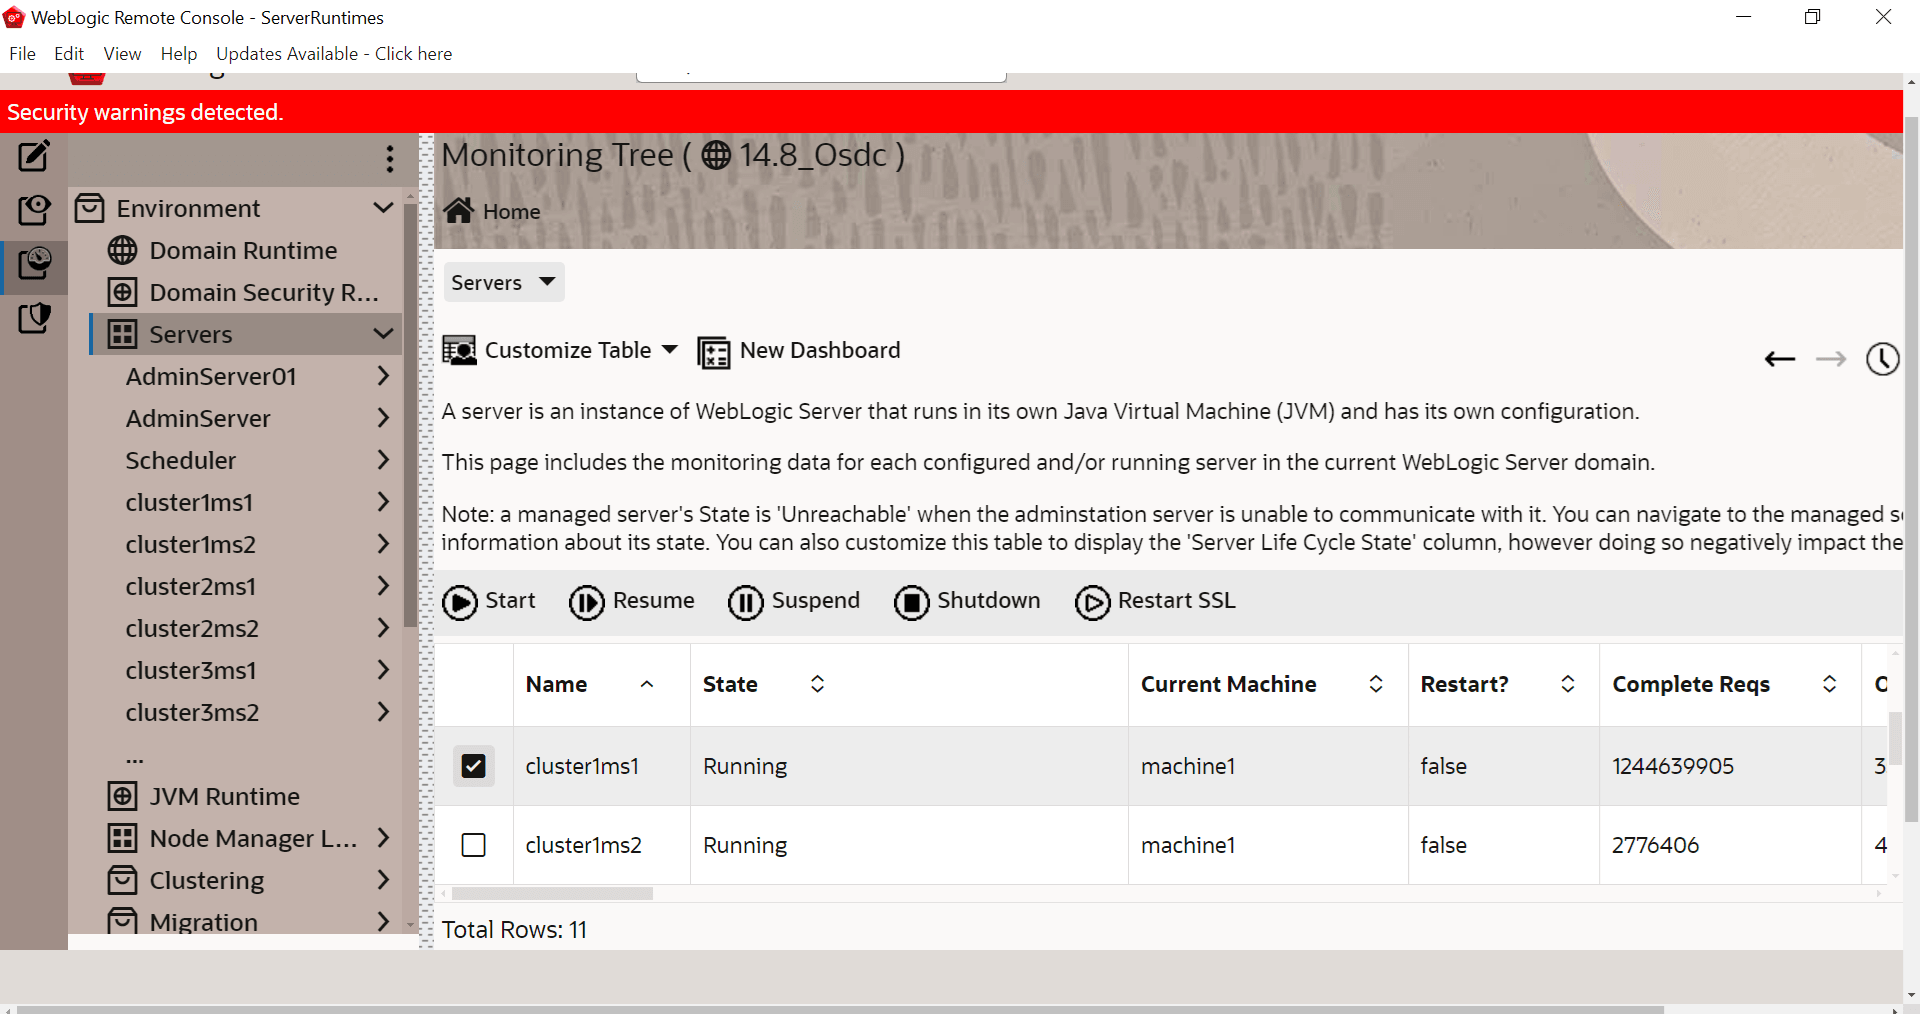Expand the AdminServer01 node chevron
The image size is (1920, 1014).
click(382, 375)
